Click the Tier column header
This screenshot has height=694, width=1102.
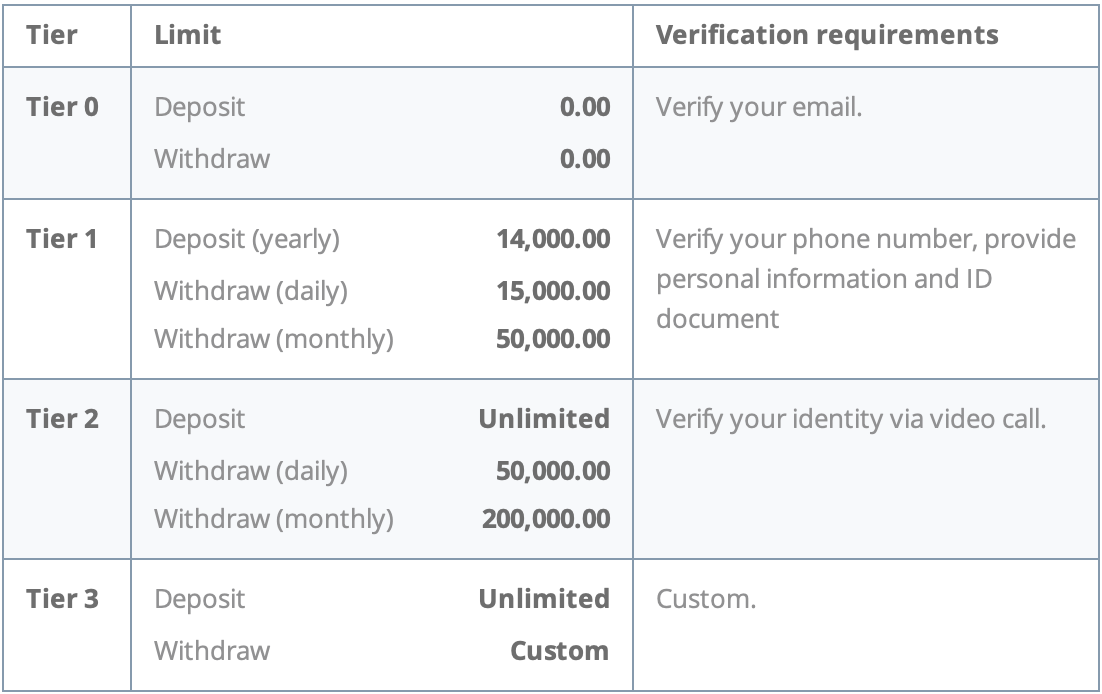tap(51, 34)
